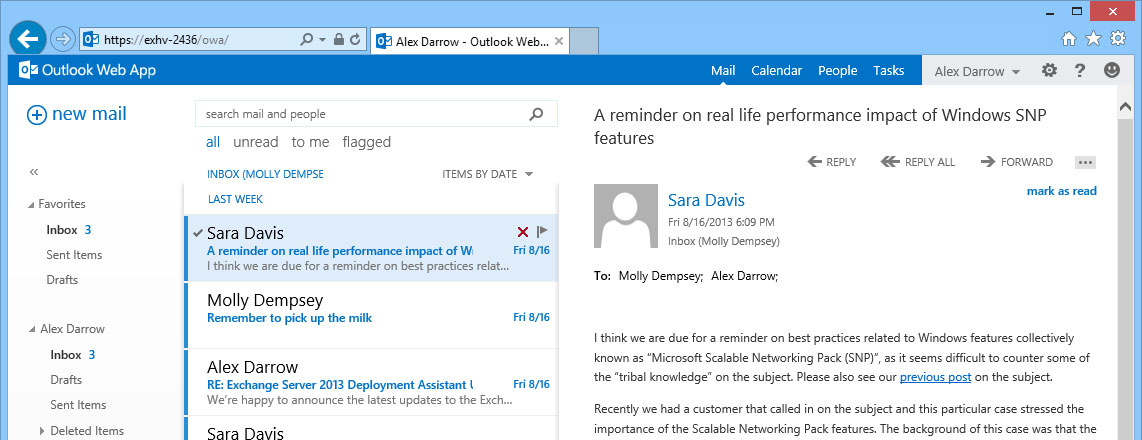Open the Tasks section

tap(889, 71)
